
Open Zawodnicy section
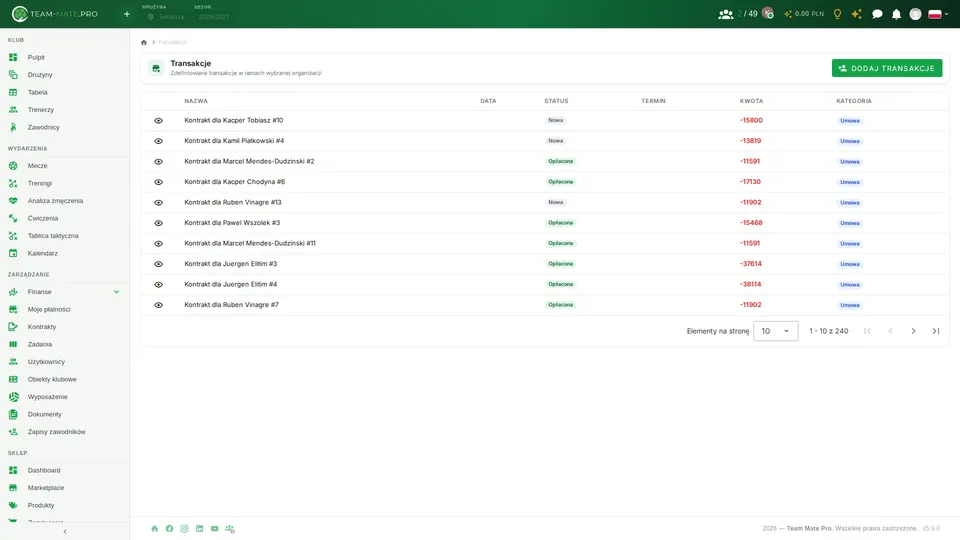[43, 127]
